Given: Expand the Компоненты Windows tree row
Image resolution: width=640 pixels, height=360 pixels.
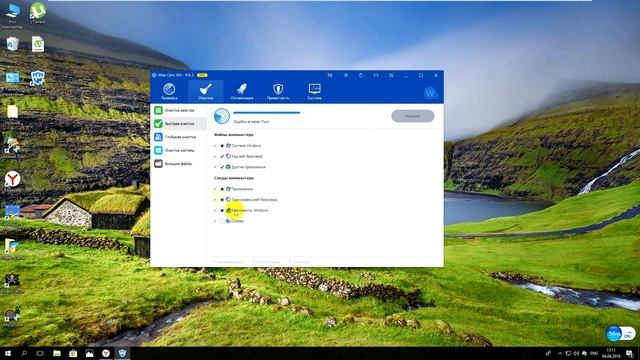Looking at the screenshot, I should pyautogui.click(x=215, y=210).
